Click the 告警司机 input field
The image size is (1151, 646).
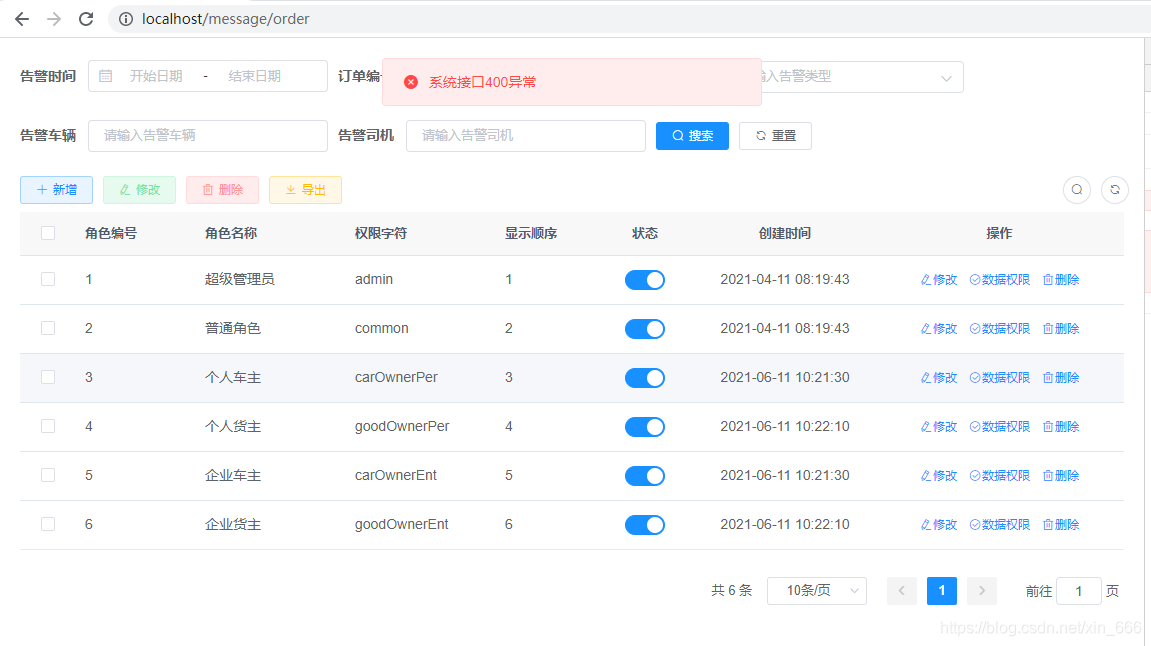525,135
